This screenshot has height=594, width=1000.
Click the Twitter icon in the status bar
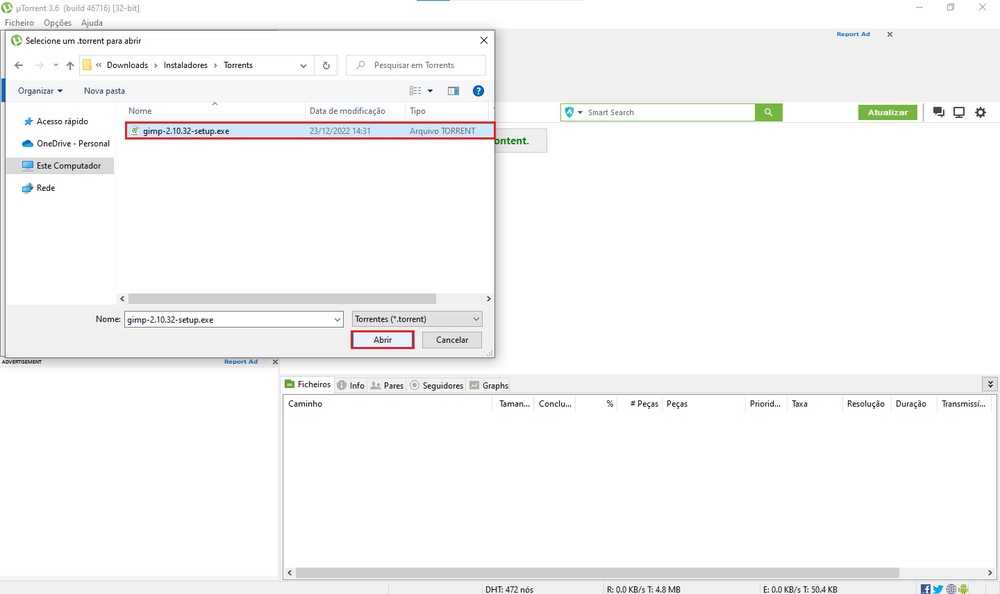point(938,588)
